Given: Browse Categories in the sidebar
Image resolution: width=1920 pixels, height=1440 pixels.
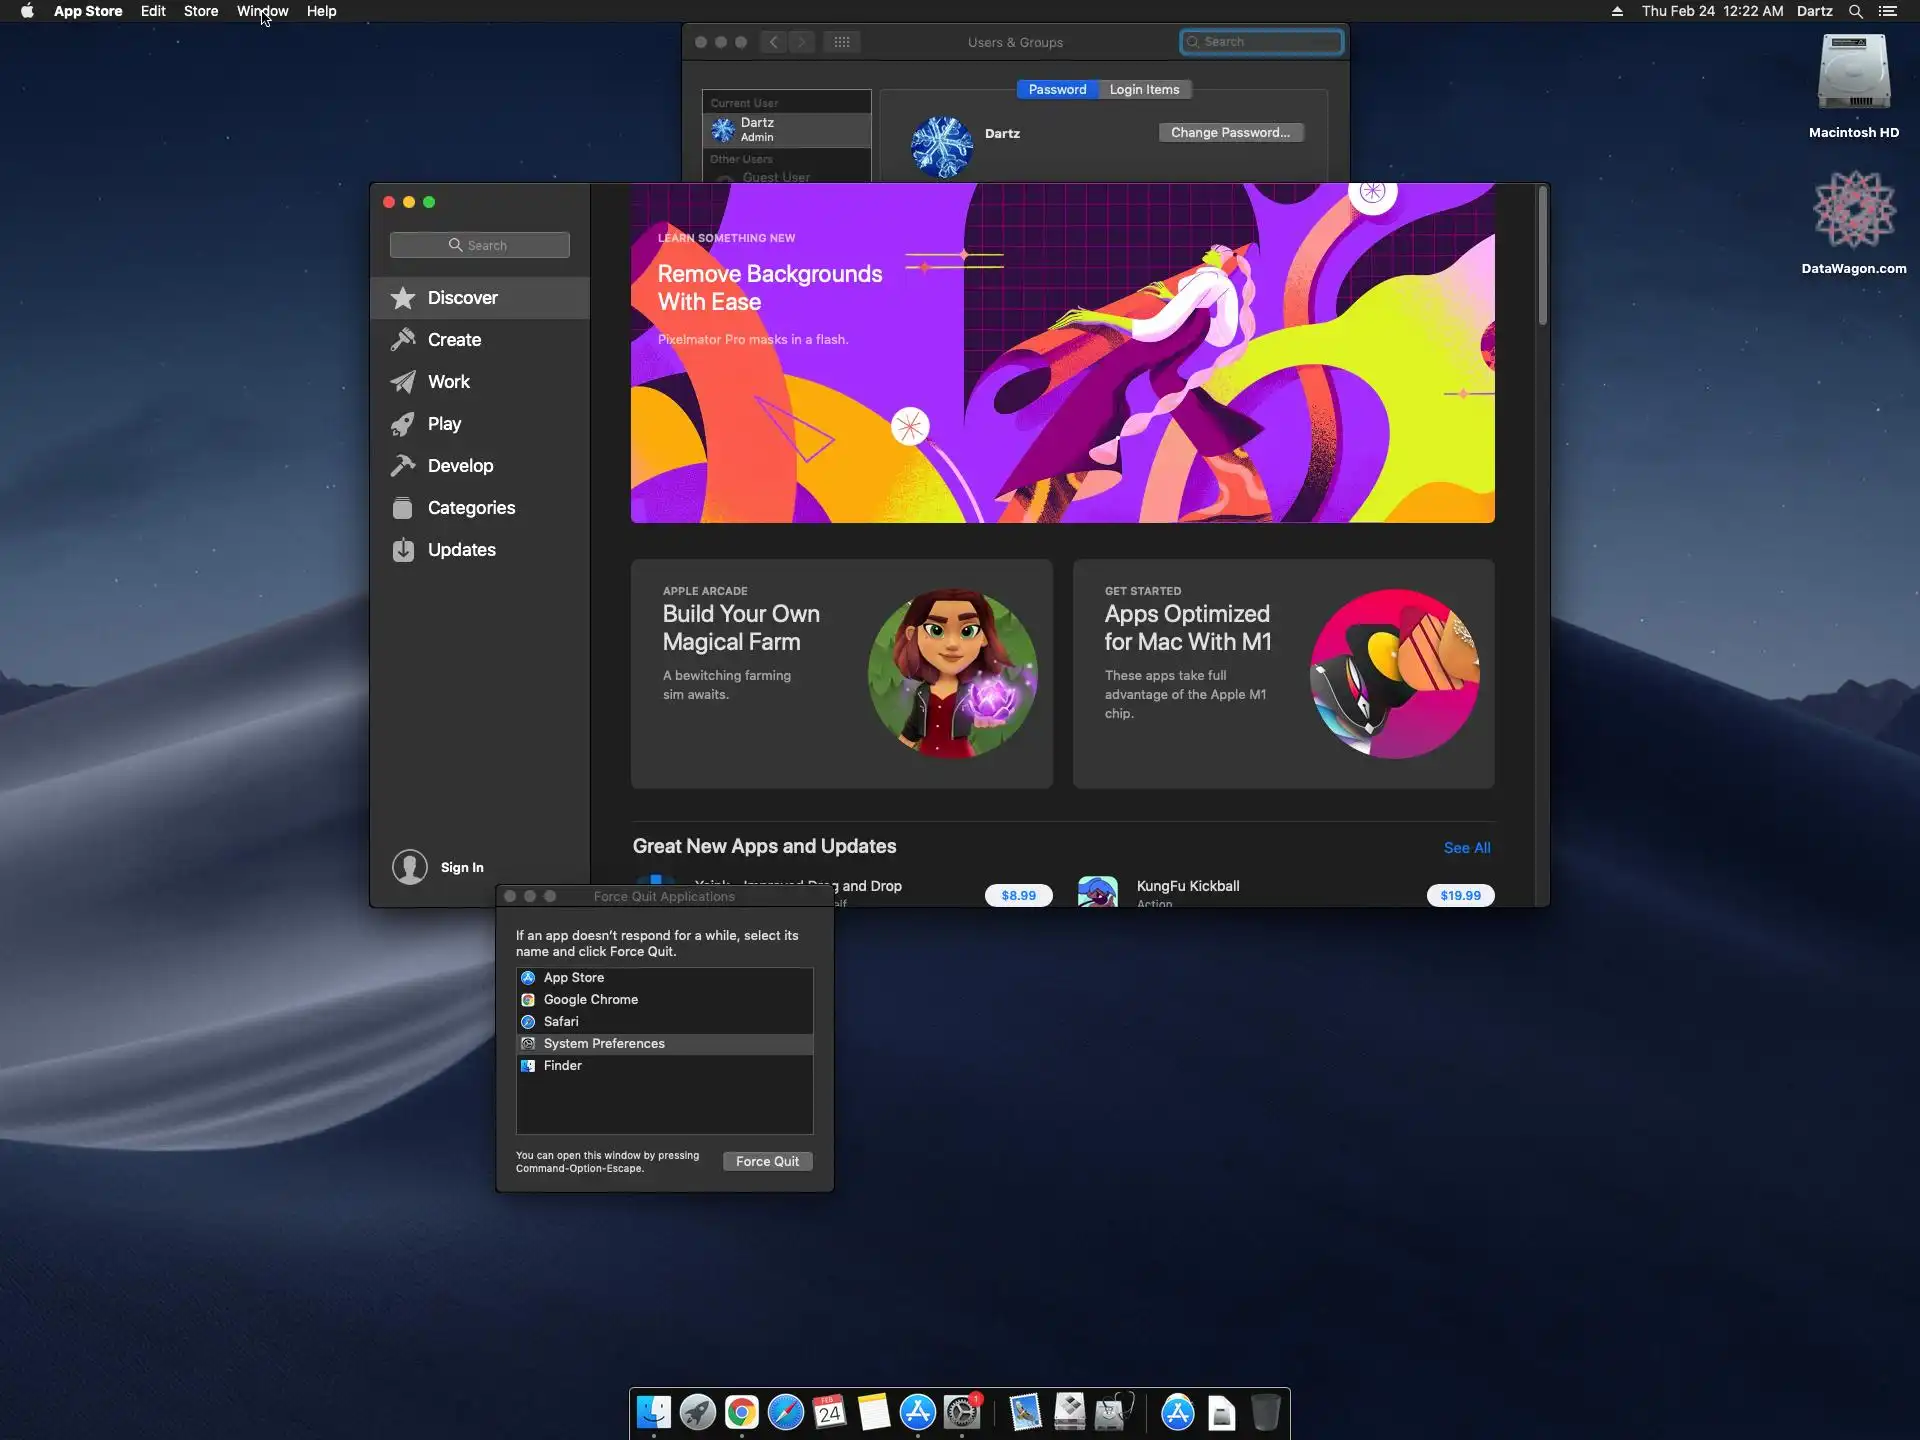Looking at the screenshot, I should click(470, 508).
